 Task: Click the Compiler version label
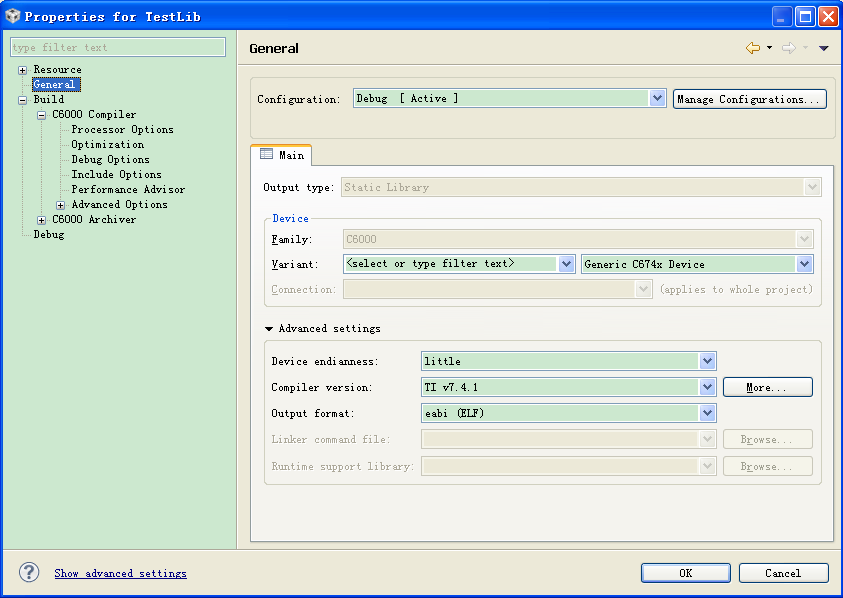(x=322, y=387)
